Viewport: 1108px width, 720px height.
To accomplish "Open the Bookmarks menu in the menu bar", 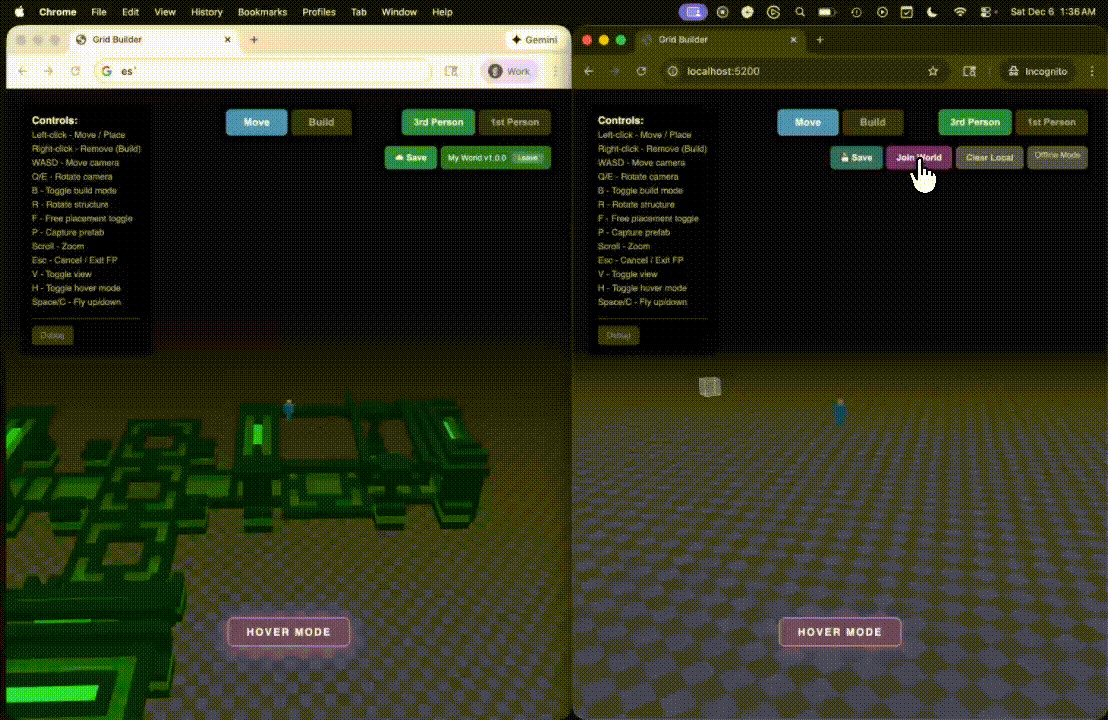I will pyautogui.click(x=262, y=12).
